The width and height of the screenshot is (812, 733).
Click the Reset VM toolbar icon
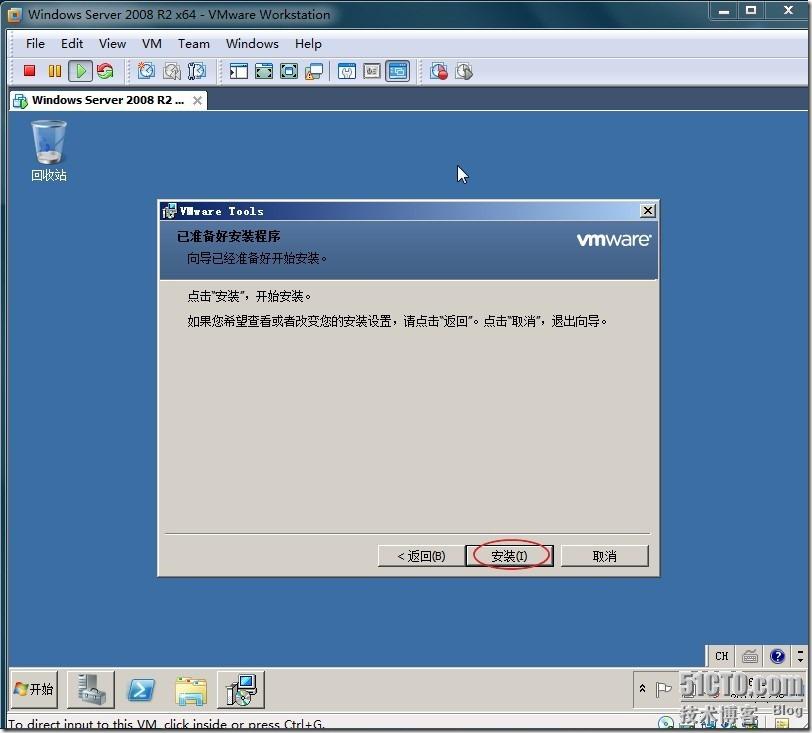[x=105, y=71]
